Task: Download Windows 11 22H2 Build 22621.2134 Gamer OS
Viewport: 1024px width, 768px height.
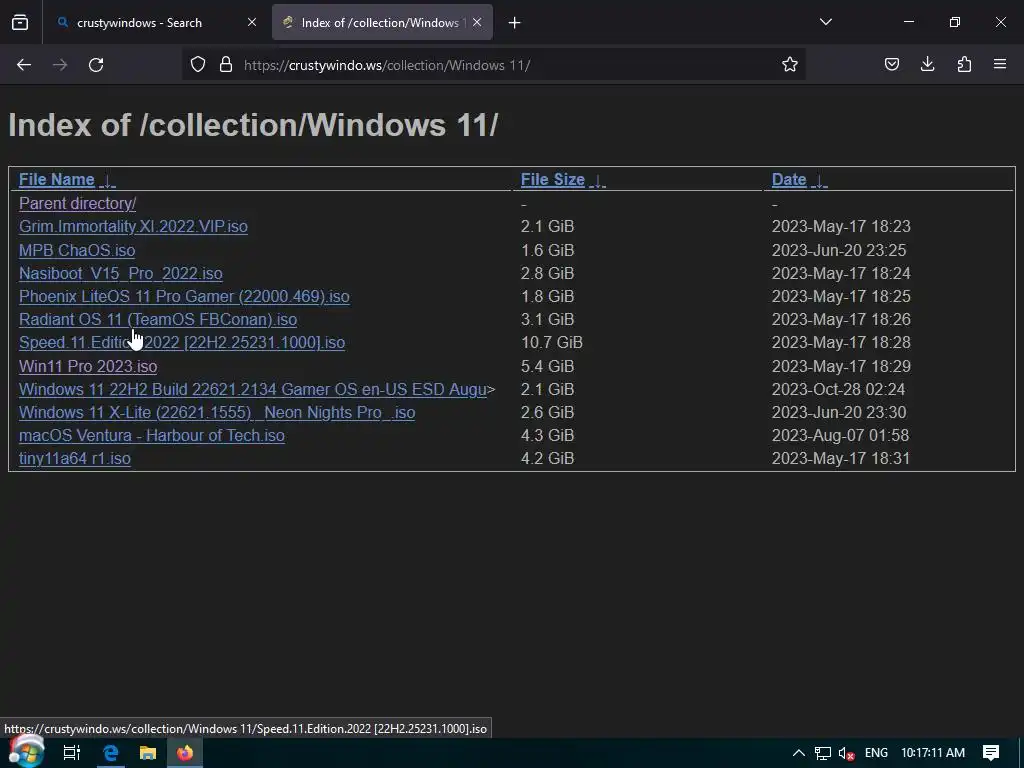Action: click(x=253, y=389)
